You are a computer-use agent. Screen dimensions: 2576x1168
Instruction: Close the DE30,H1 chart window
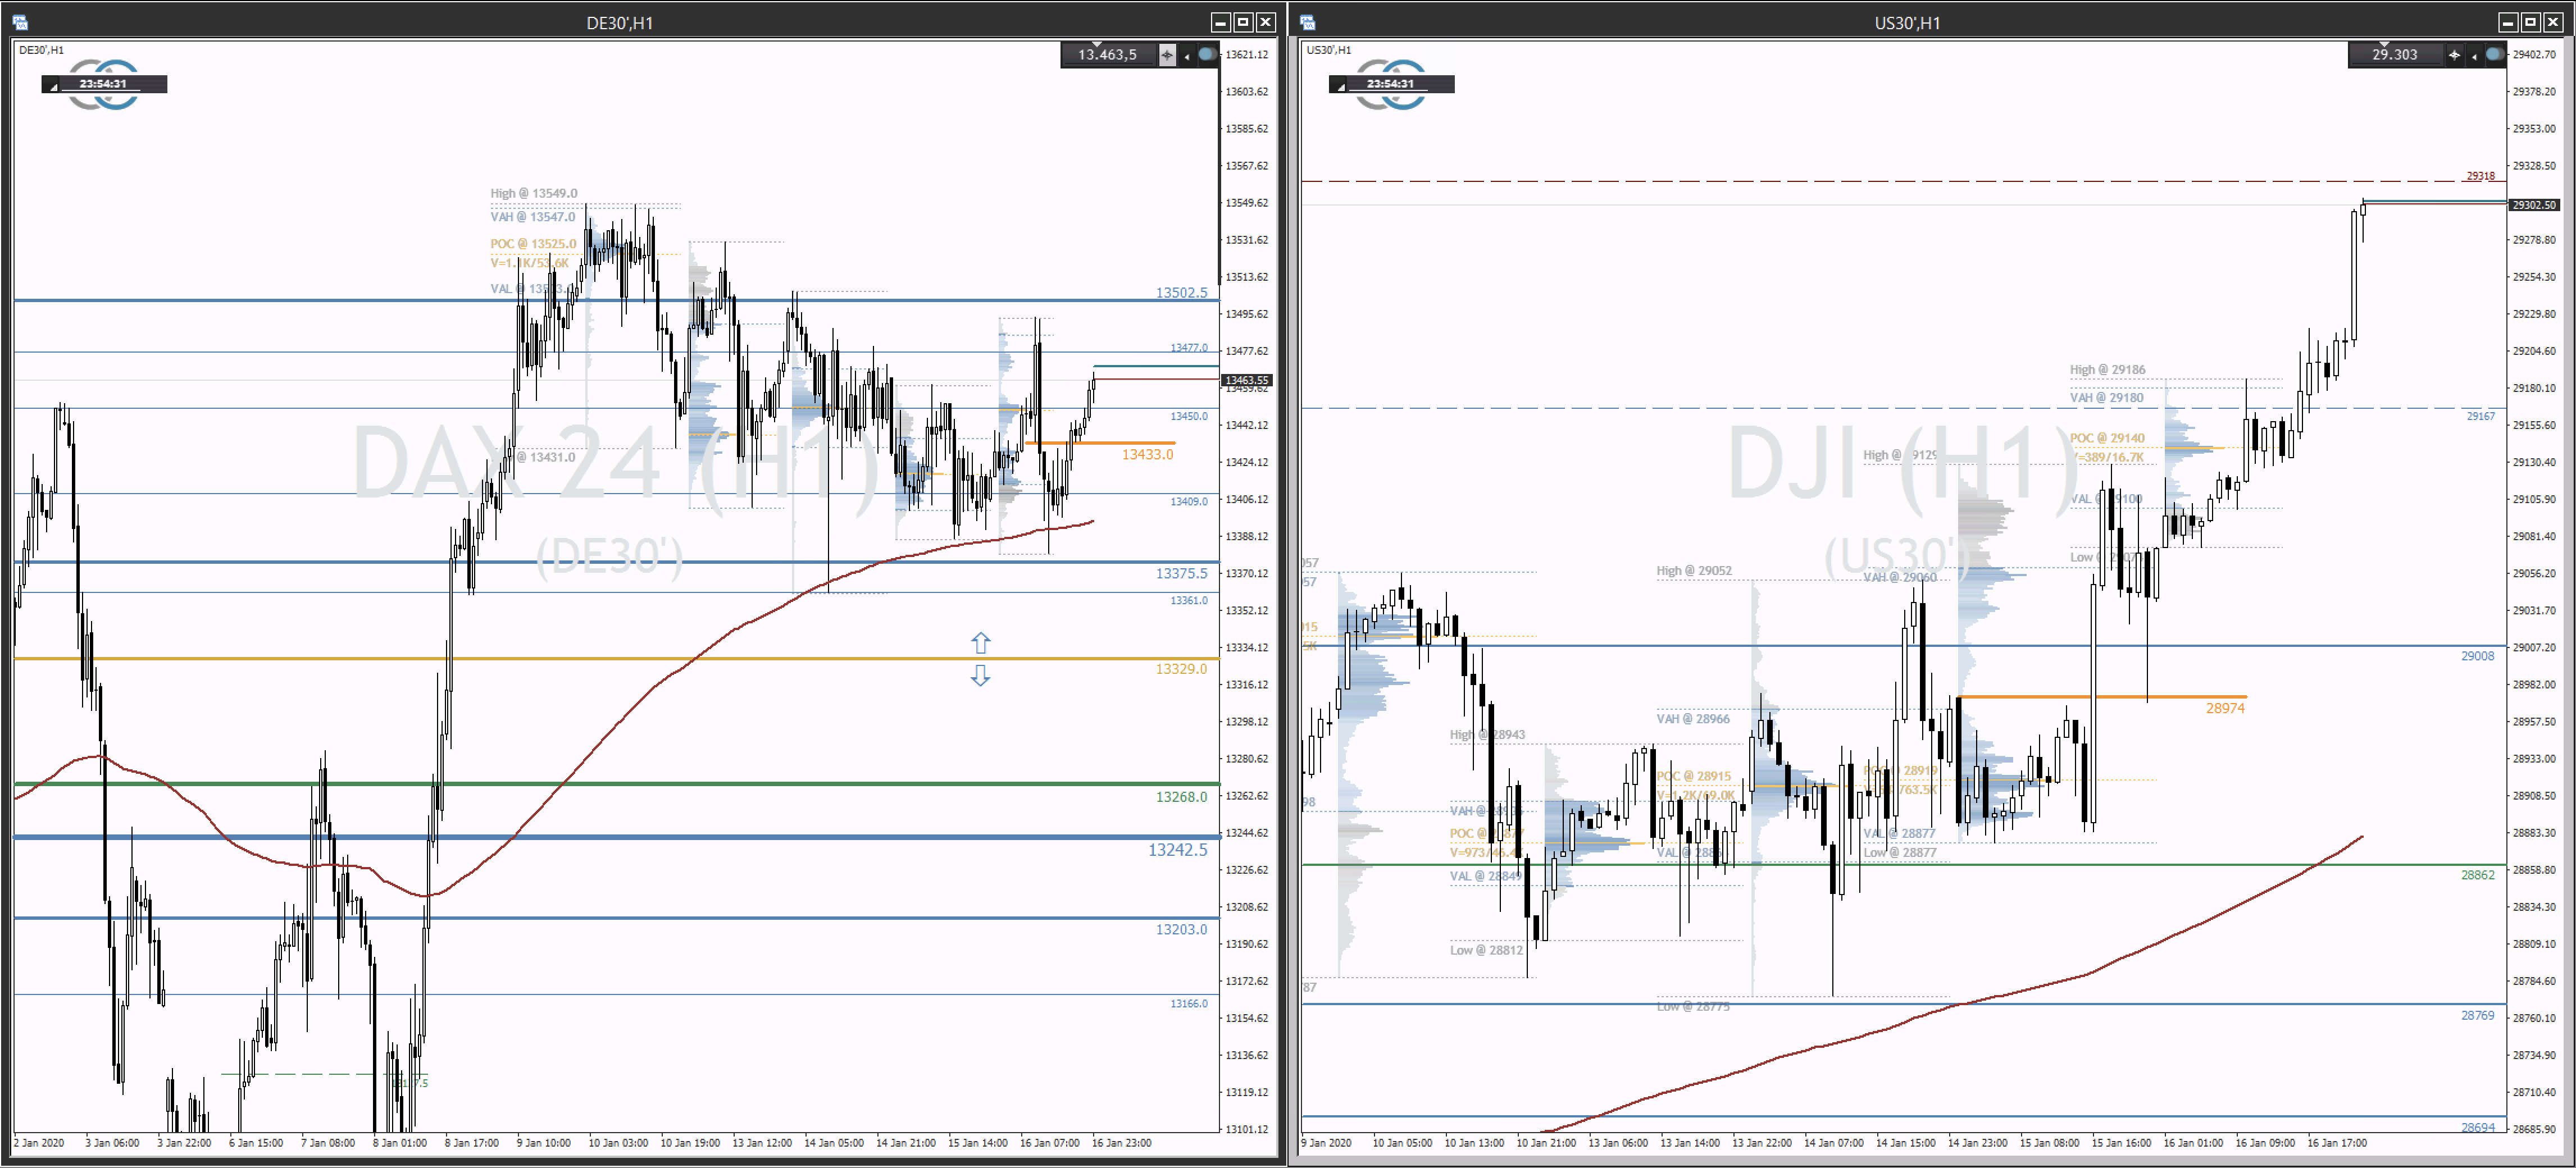(1266, 22)
